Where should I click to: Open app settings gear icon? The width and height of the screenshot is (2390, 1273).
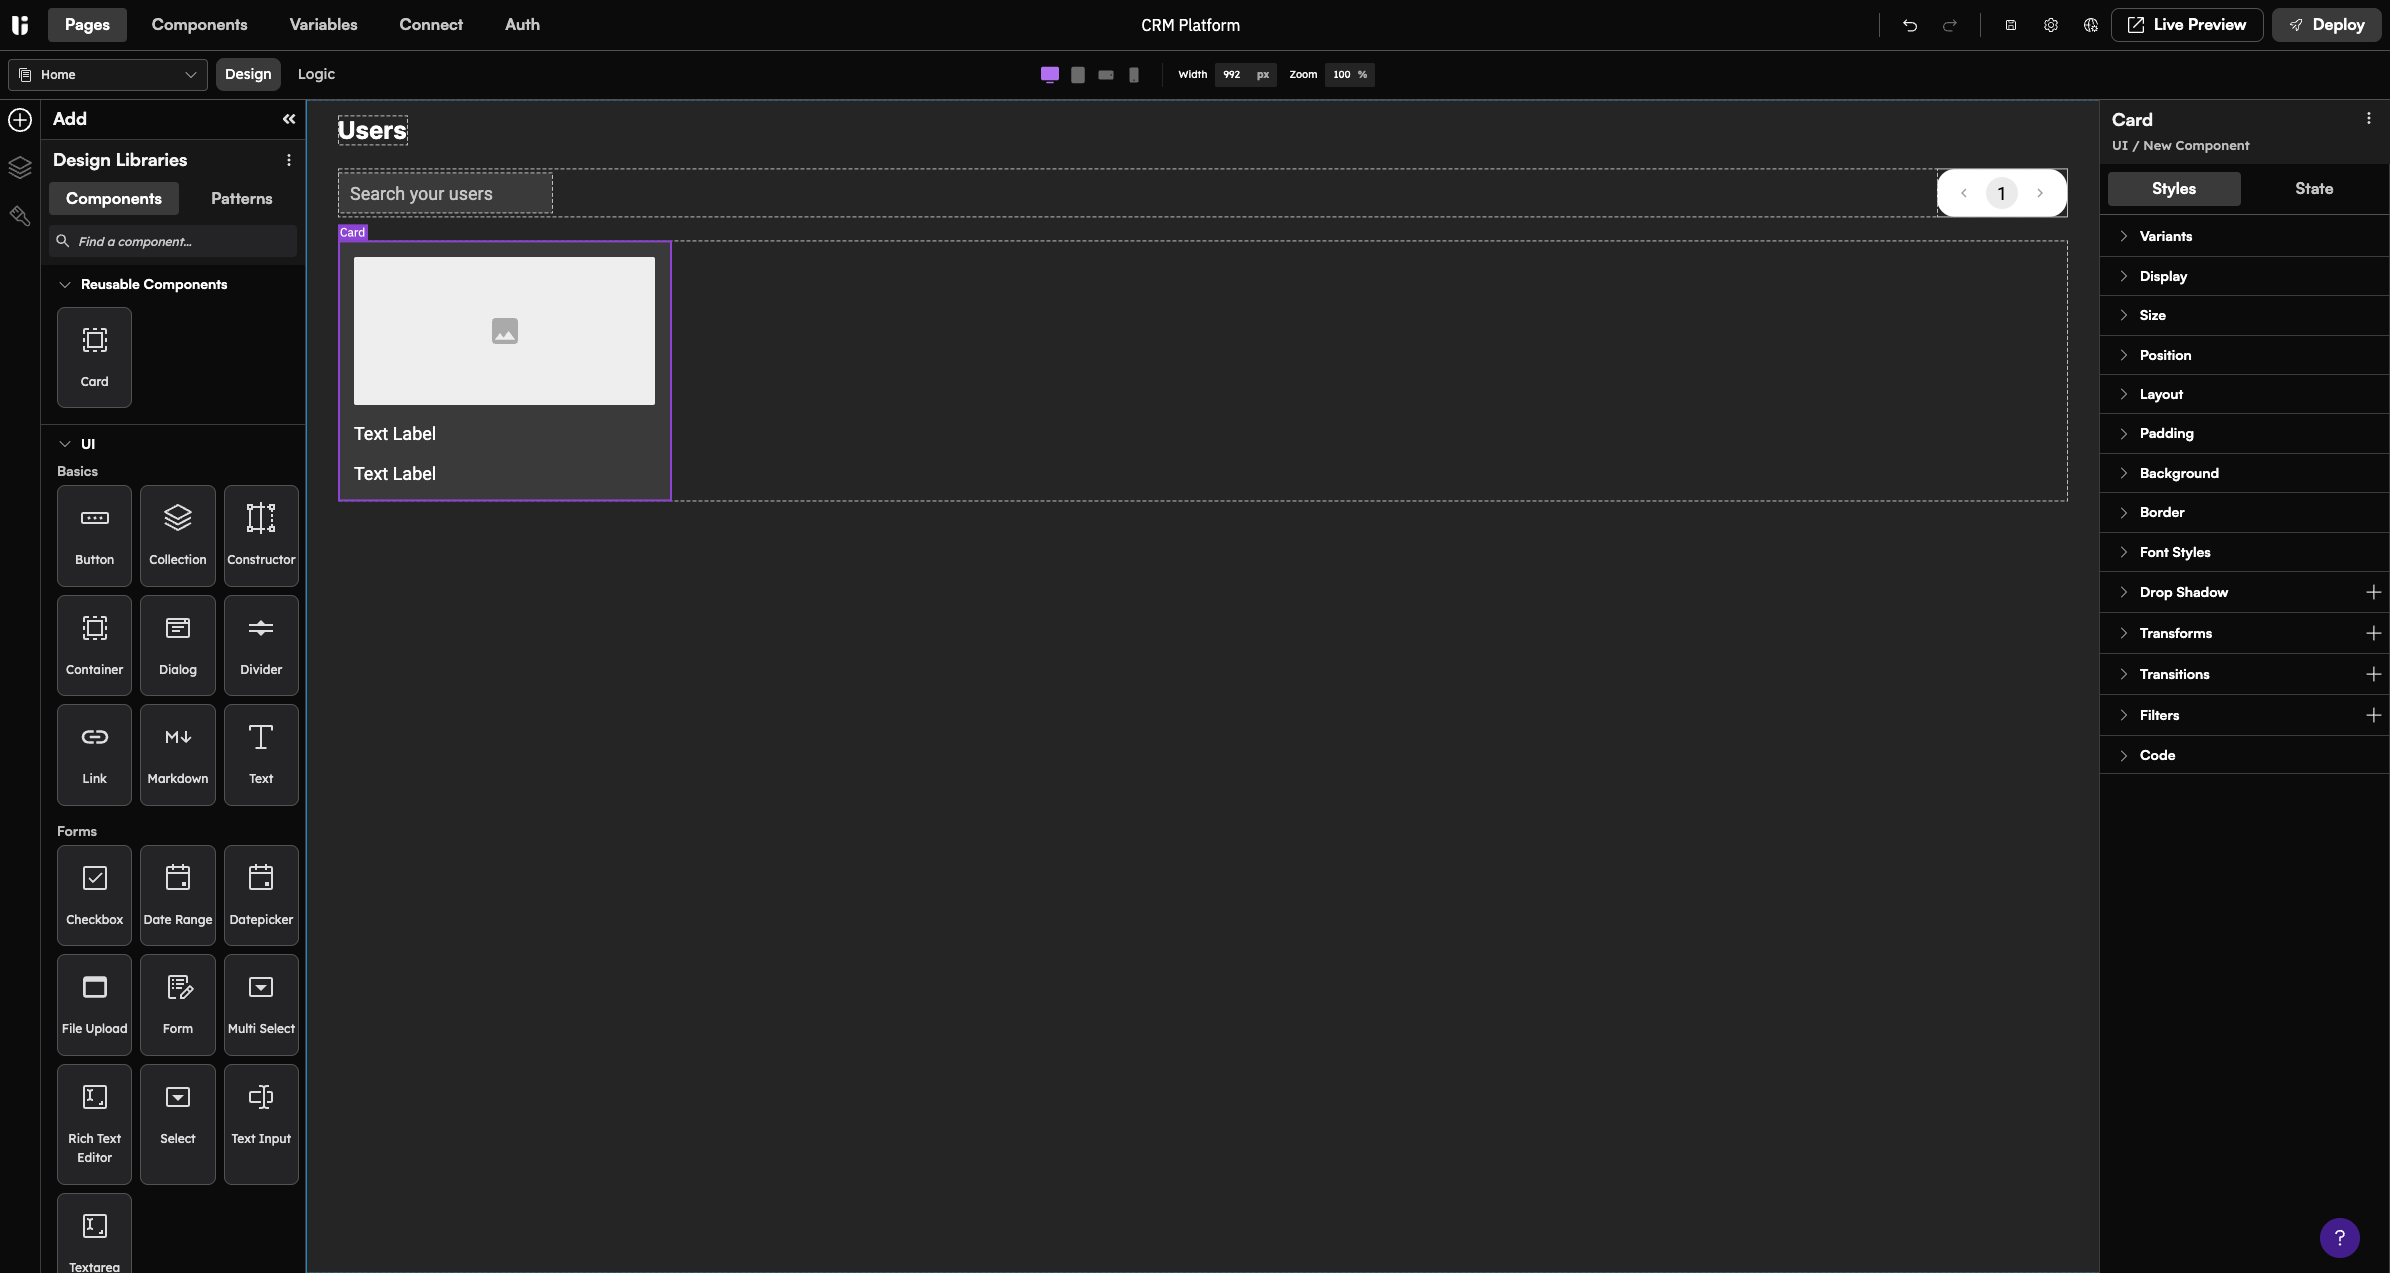(x=2050, y=25)
